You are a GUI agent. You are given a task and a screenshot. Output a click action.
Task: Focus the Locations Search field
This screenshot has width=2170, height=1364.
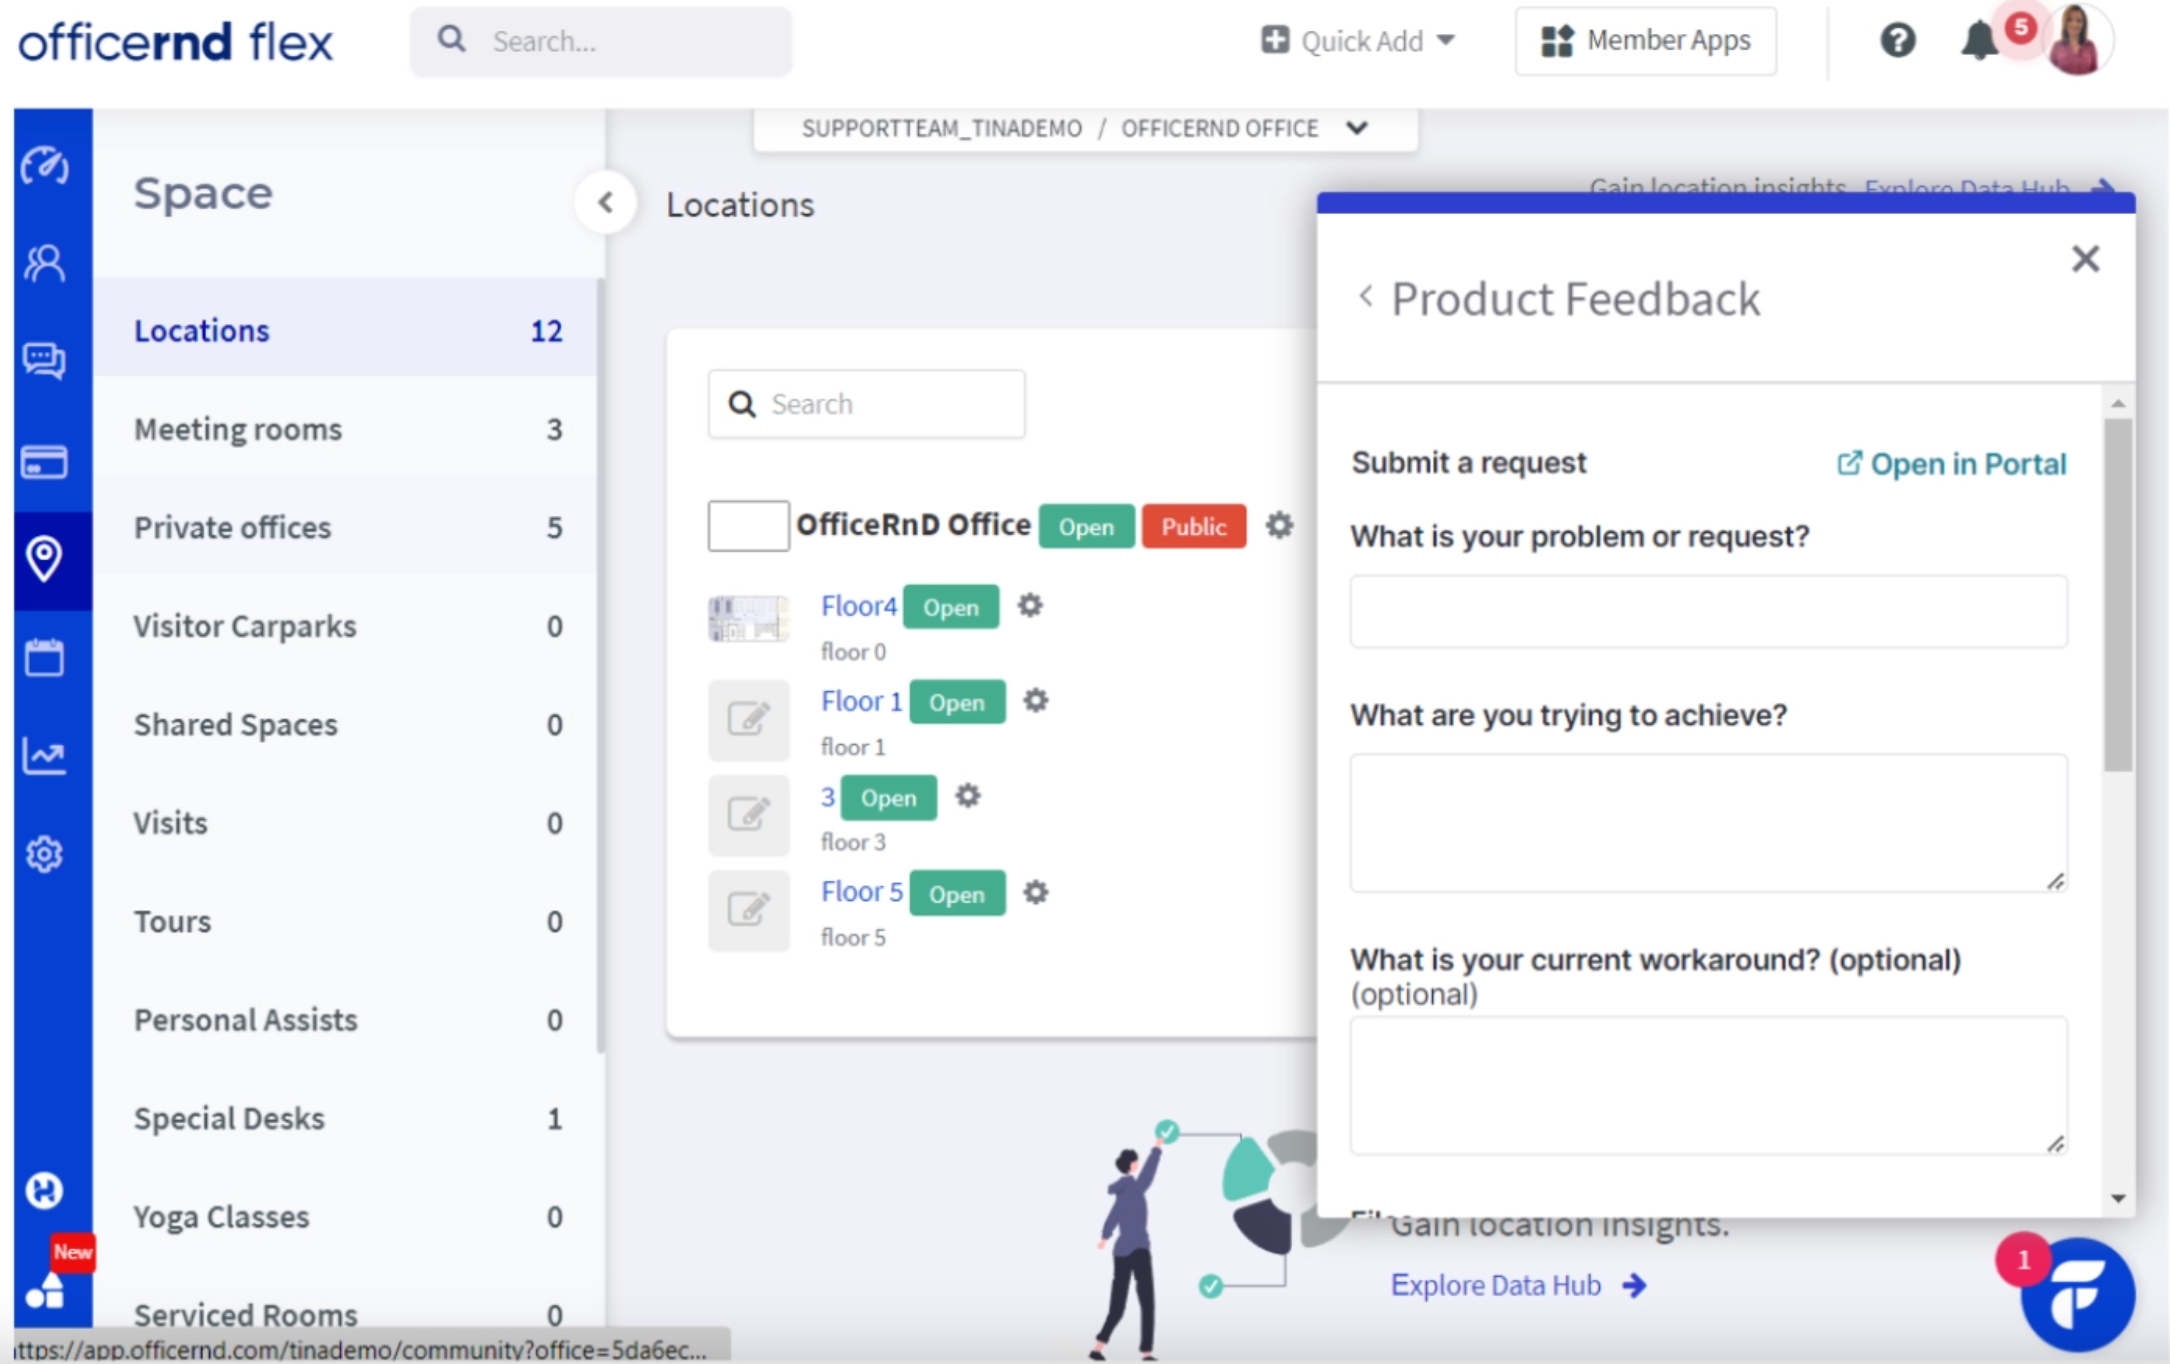pyautogui.click(x=867, y=404)
